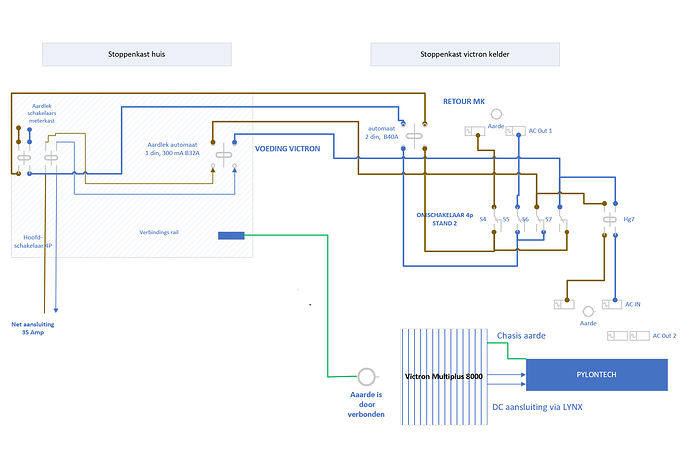Screen dimensions: 690x463
Task: Click the S7 switch label
Action: tap(548, 219)
